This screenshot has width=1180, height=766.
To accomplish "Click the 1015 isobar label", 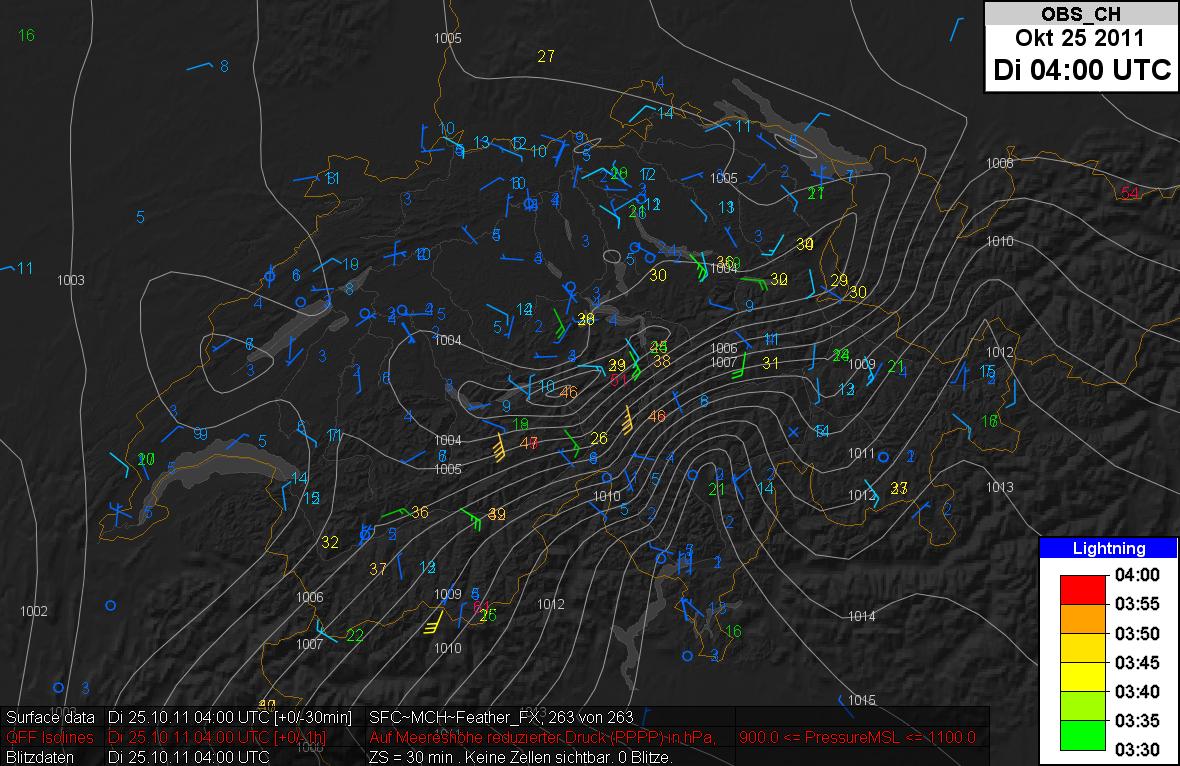I will (x=861, y=699).
